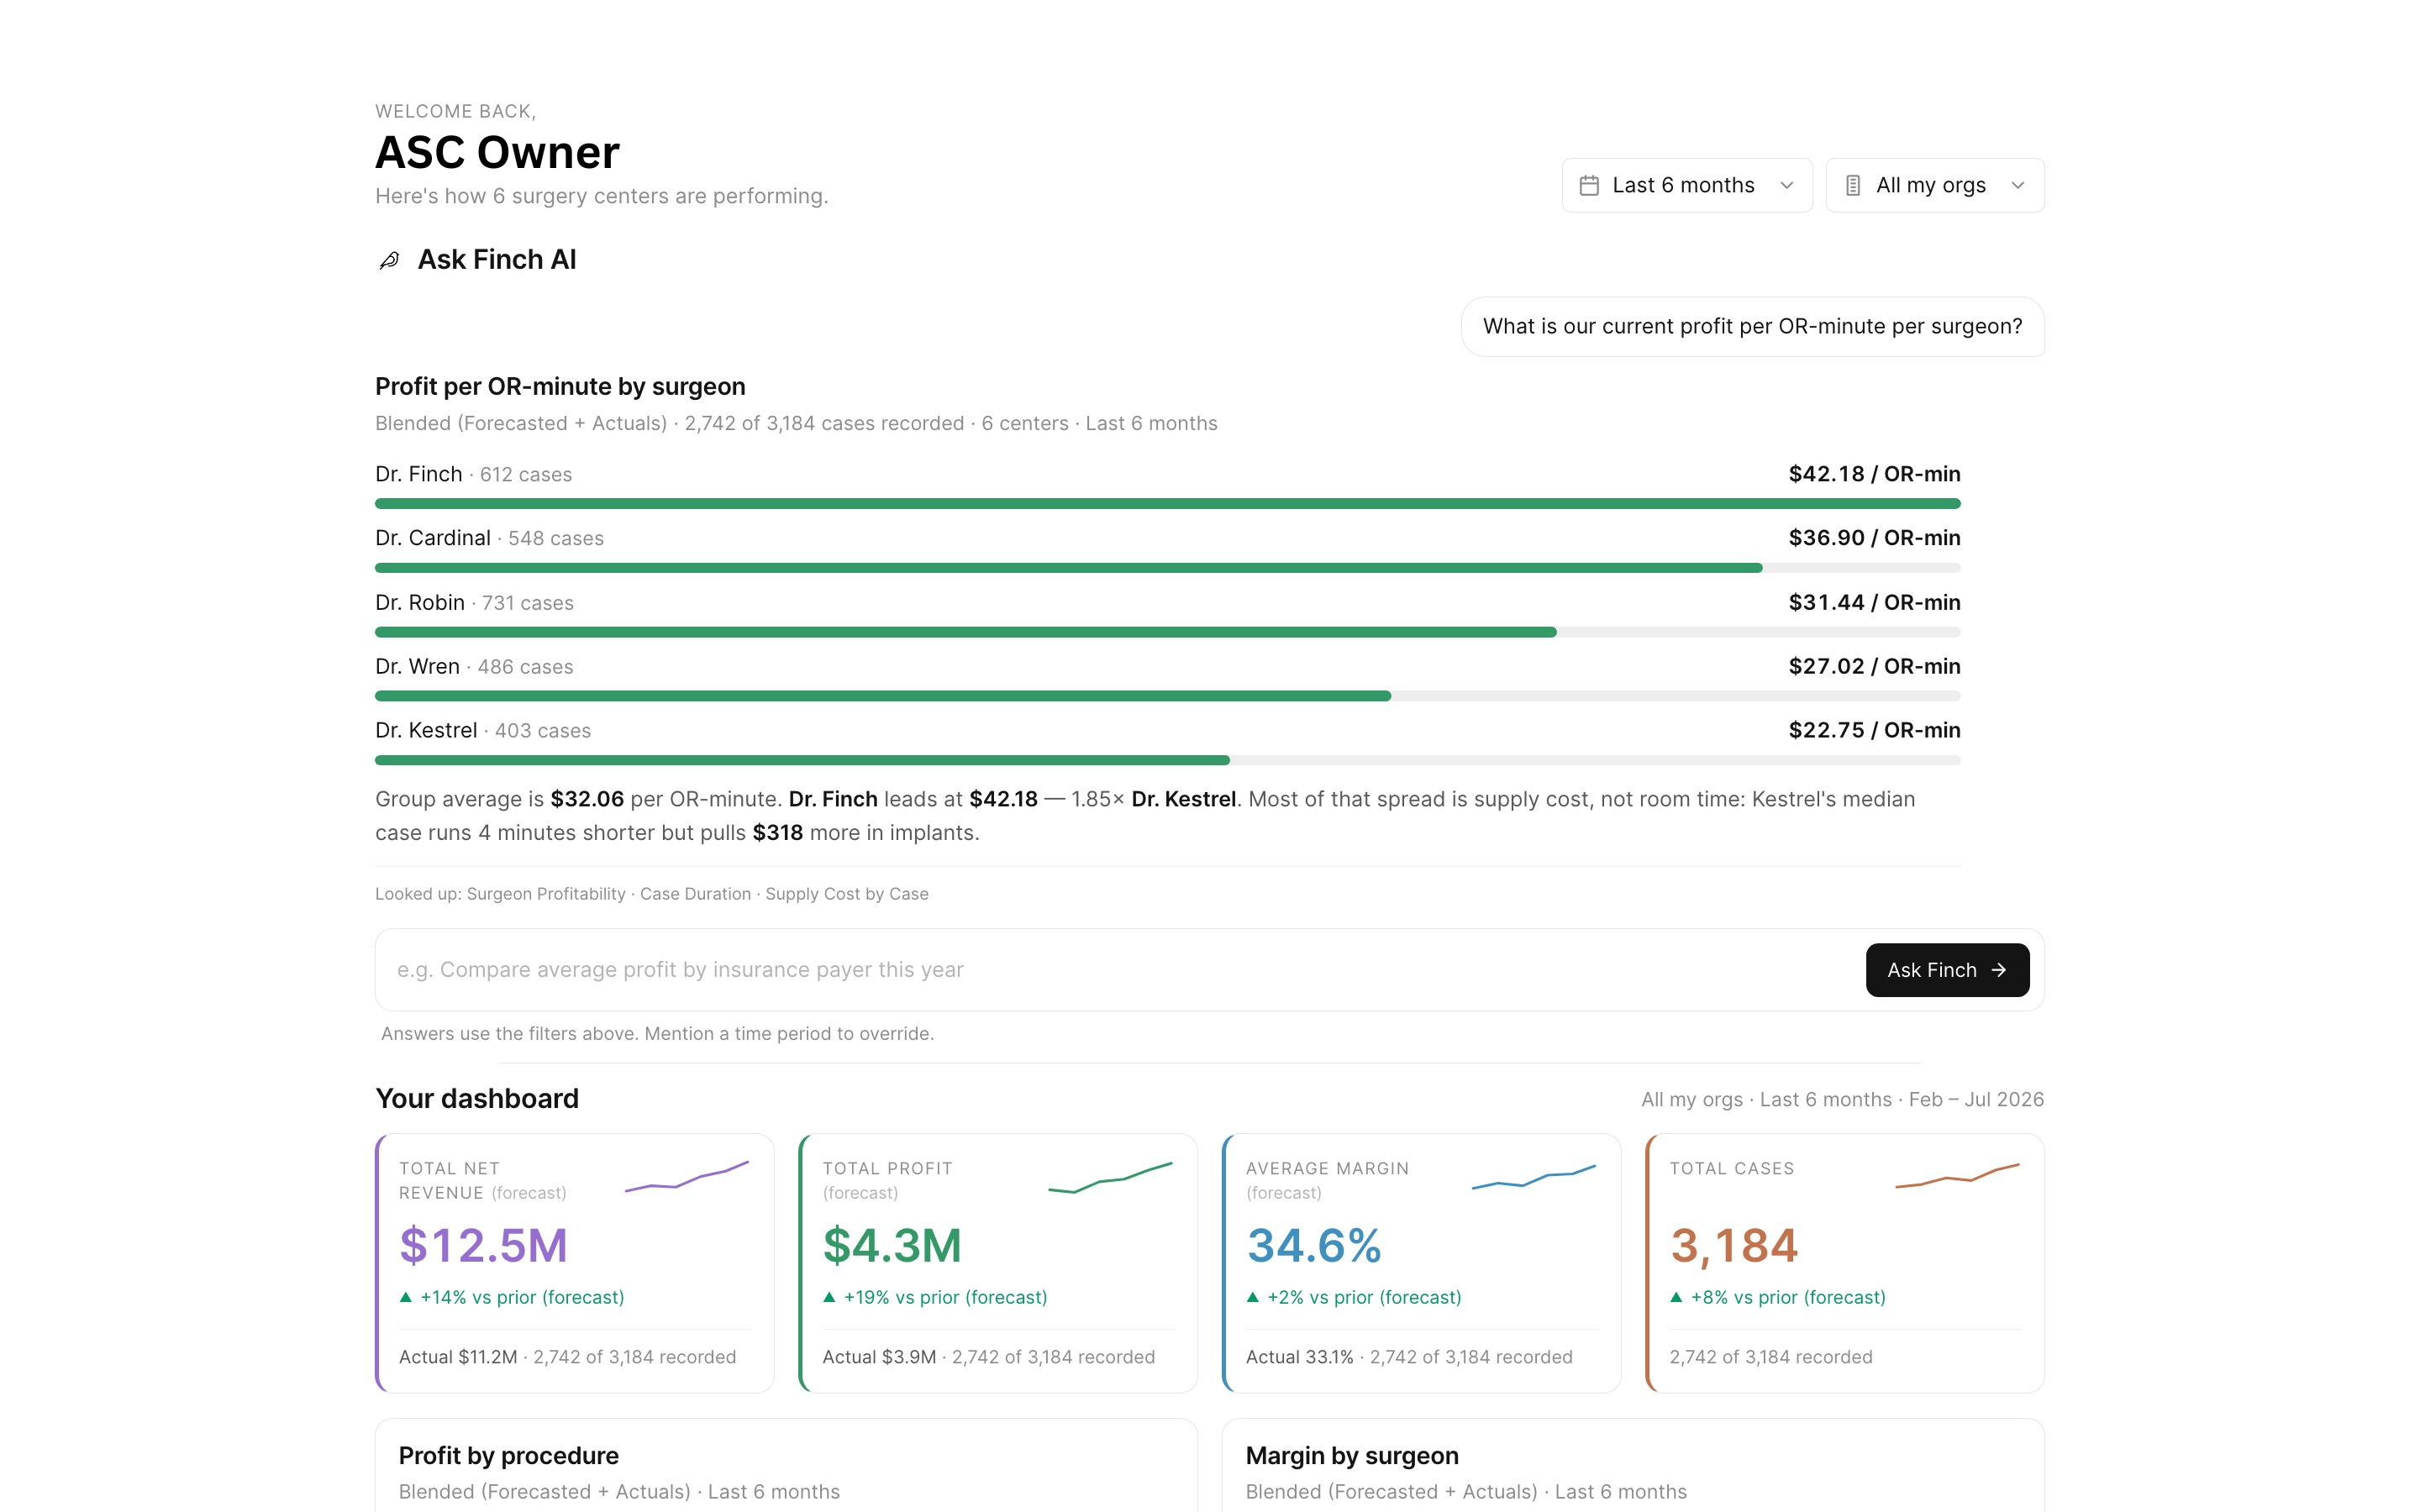Click the Average Margin sparkline chart
The width and height of the screenshot is (2420, 1512).
click(1534, 1177)
